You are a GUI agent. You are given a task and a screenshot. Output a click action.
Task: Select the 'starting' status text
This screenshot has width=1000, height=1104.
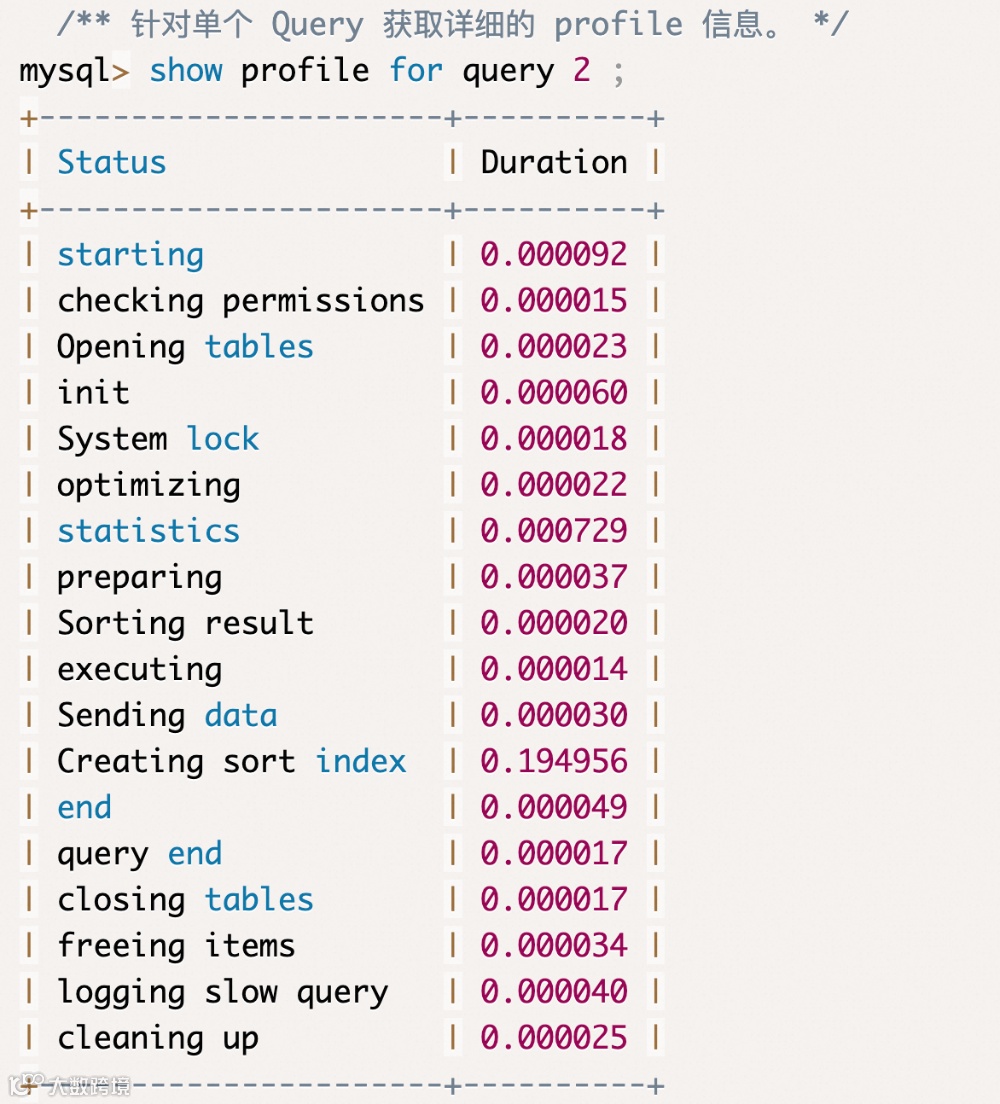point(130,255)
